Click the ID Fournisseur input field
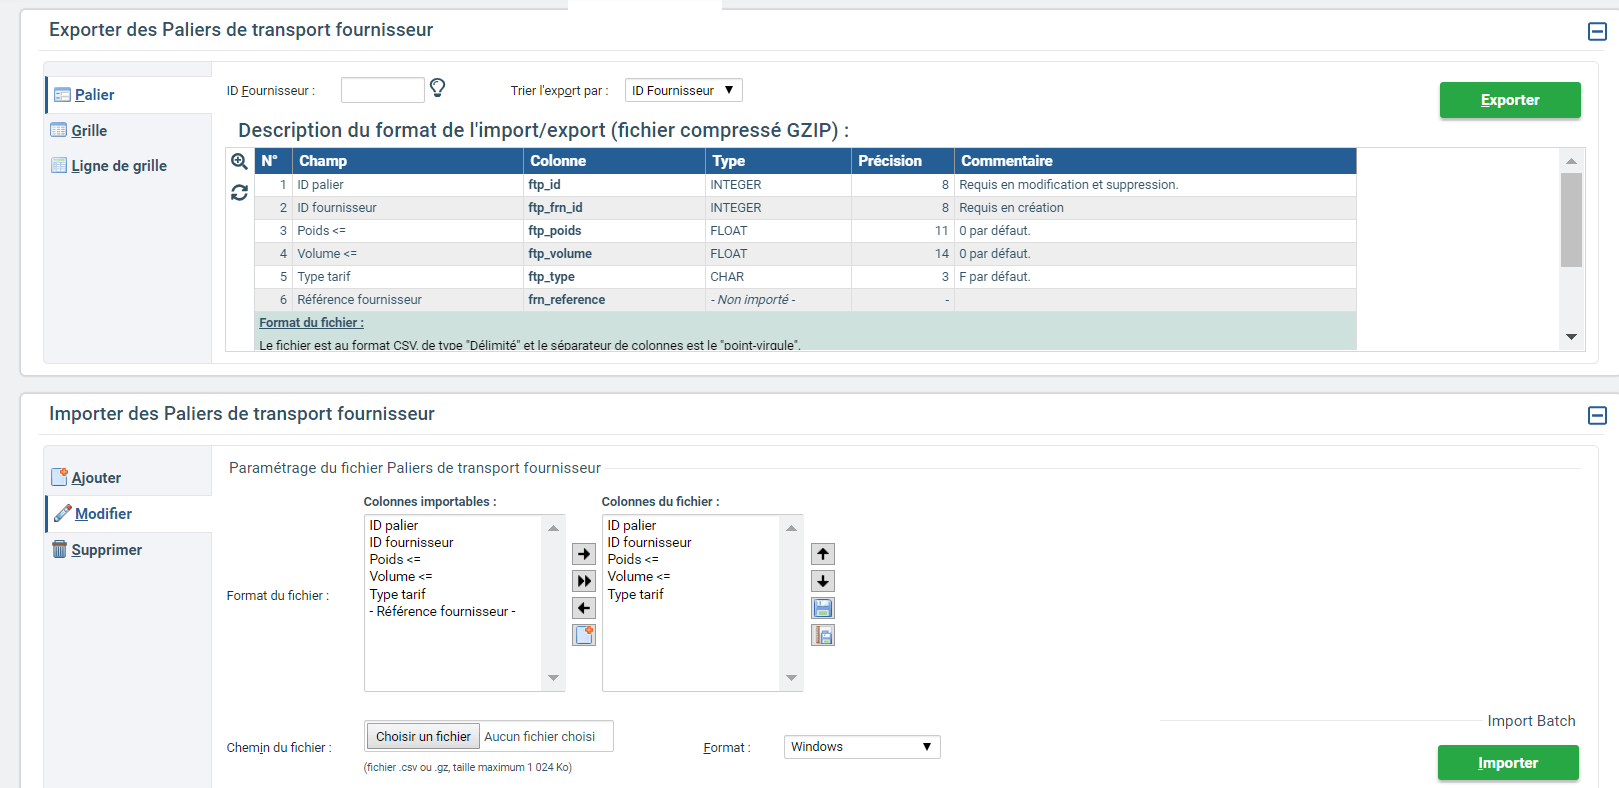The height and width of the screenshot is (788, 1619). click(x=382, y=90)
